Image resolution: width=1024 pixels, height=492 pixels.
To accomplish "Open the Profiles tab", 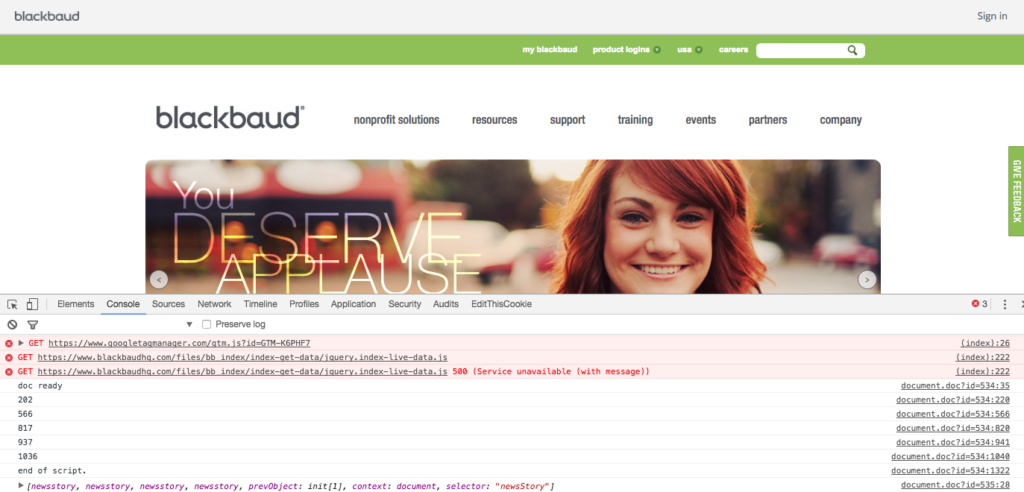I will (304, 304).
